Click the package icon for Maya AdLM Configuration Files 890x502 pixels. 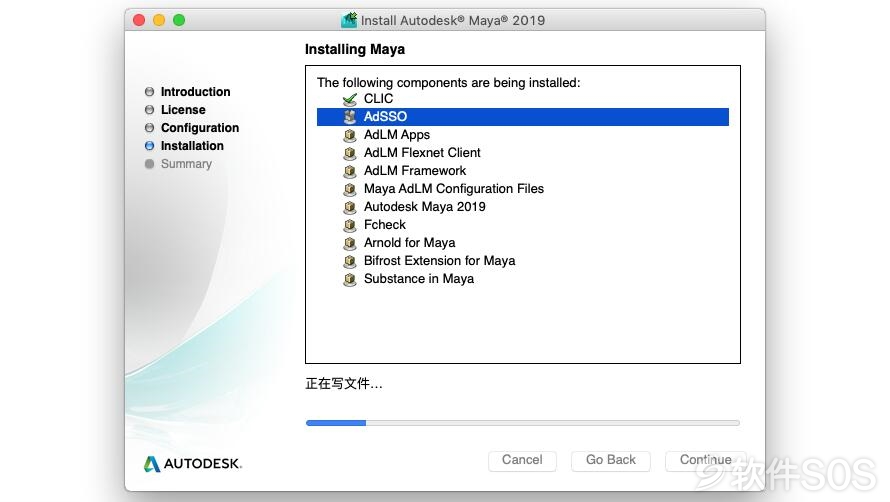[x=350, y=189]
